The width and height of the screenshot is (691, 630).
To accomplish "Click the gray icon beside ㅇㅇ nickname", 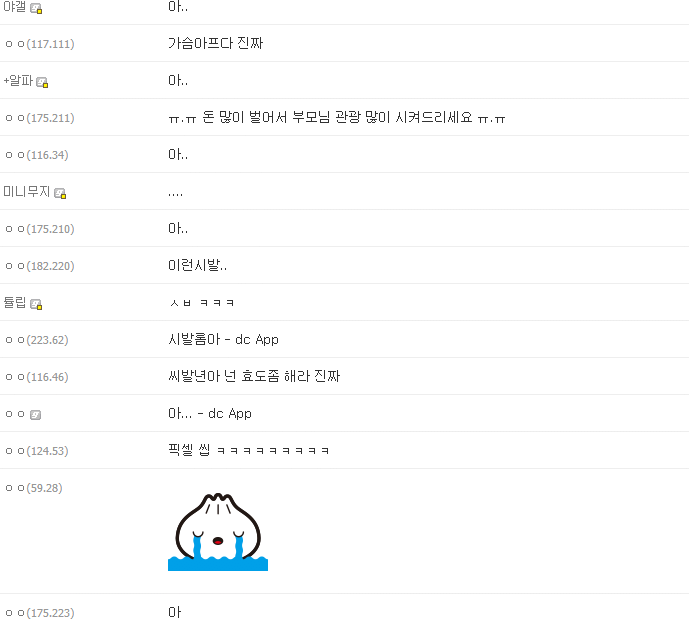I will coord(35,415).
